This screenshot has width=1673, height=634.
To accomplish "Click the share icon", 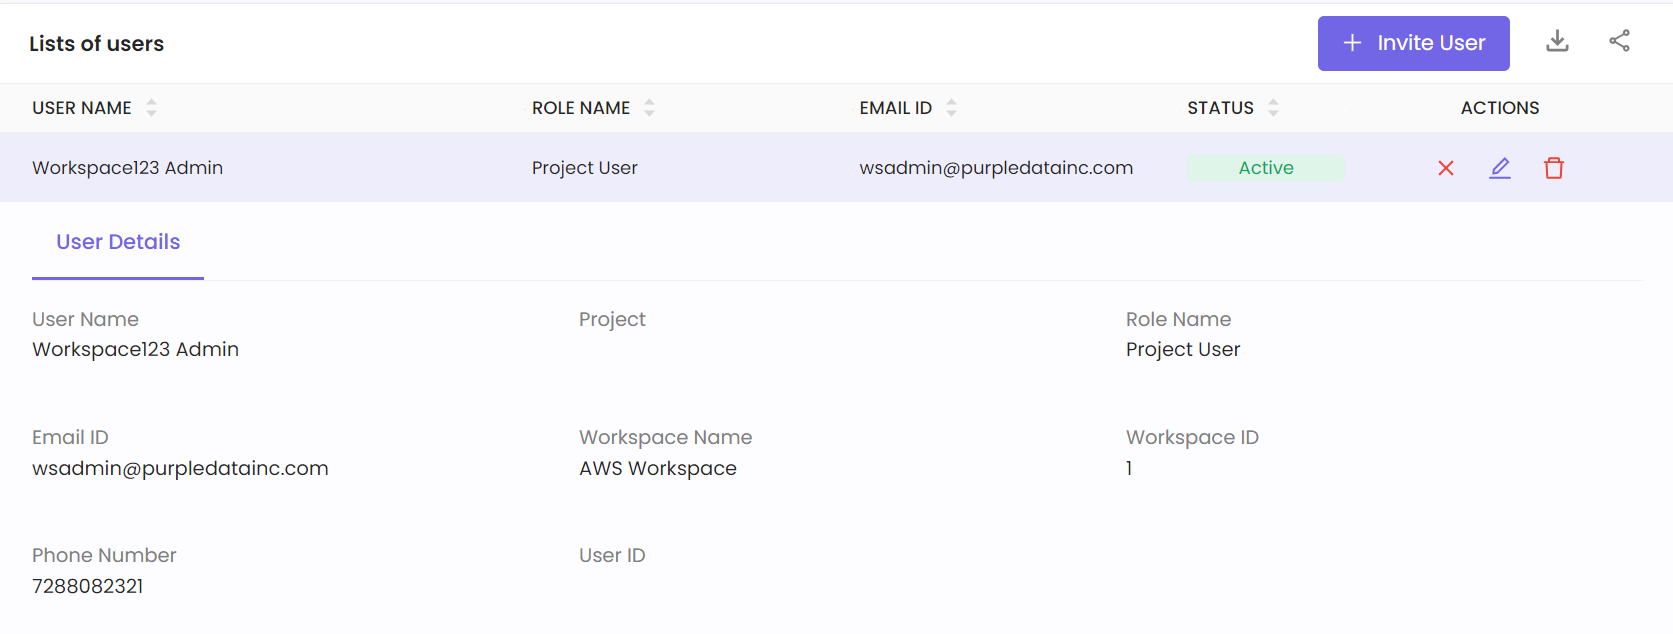I will tap(1619, 41).
